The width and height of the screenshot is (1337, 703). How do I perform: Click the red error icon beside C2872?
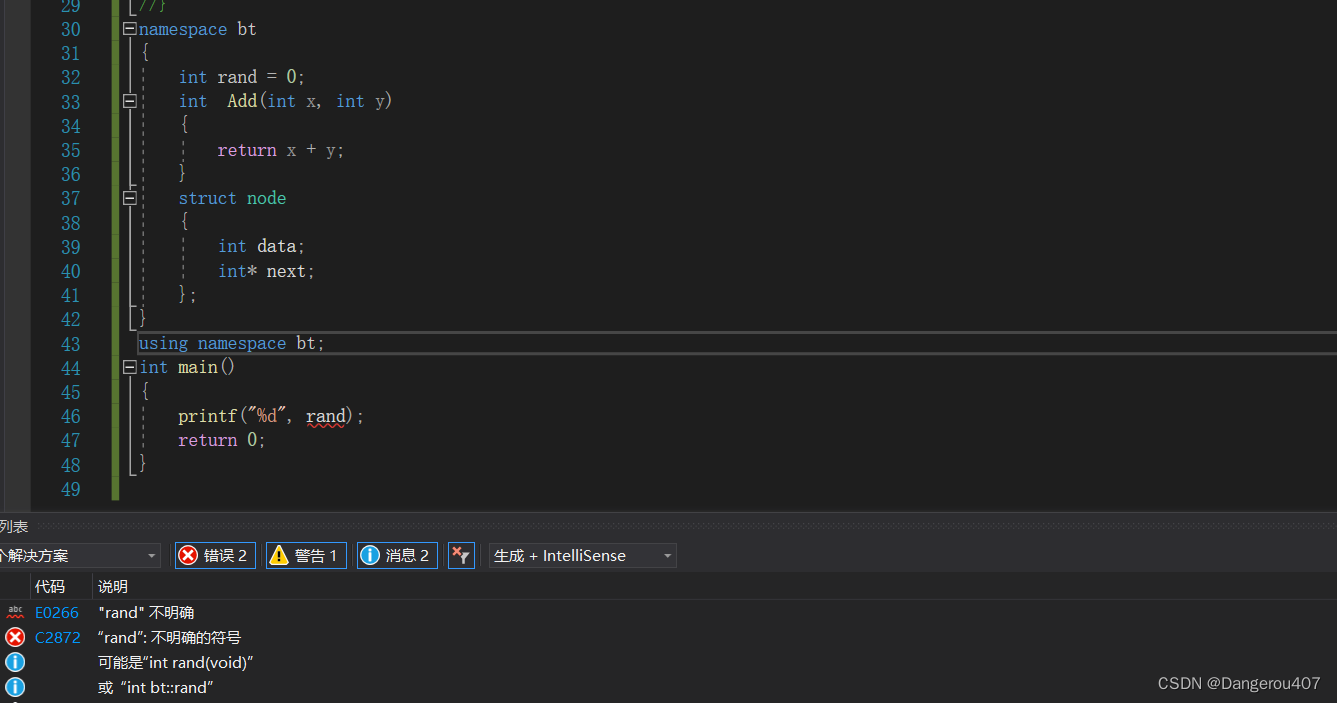tap(15, 637)
